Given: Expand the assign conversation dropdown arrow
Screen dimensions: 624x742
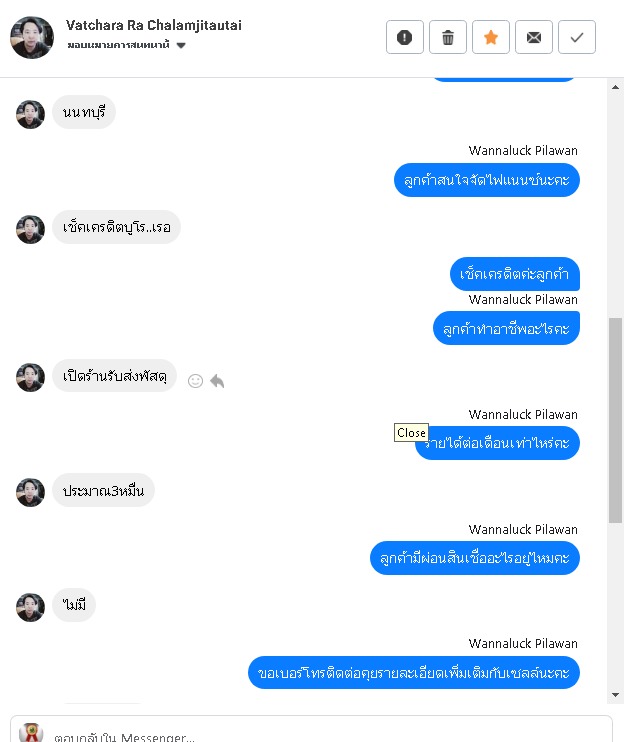Looking at the screenshot, I should tap(181, 45).
